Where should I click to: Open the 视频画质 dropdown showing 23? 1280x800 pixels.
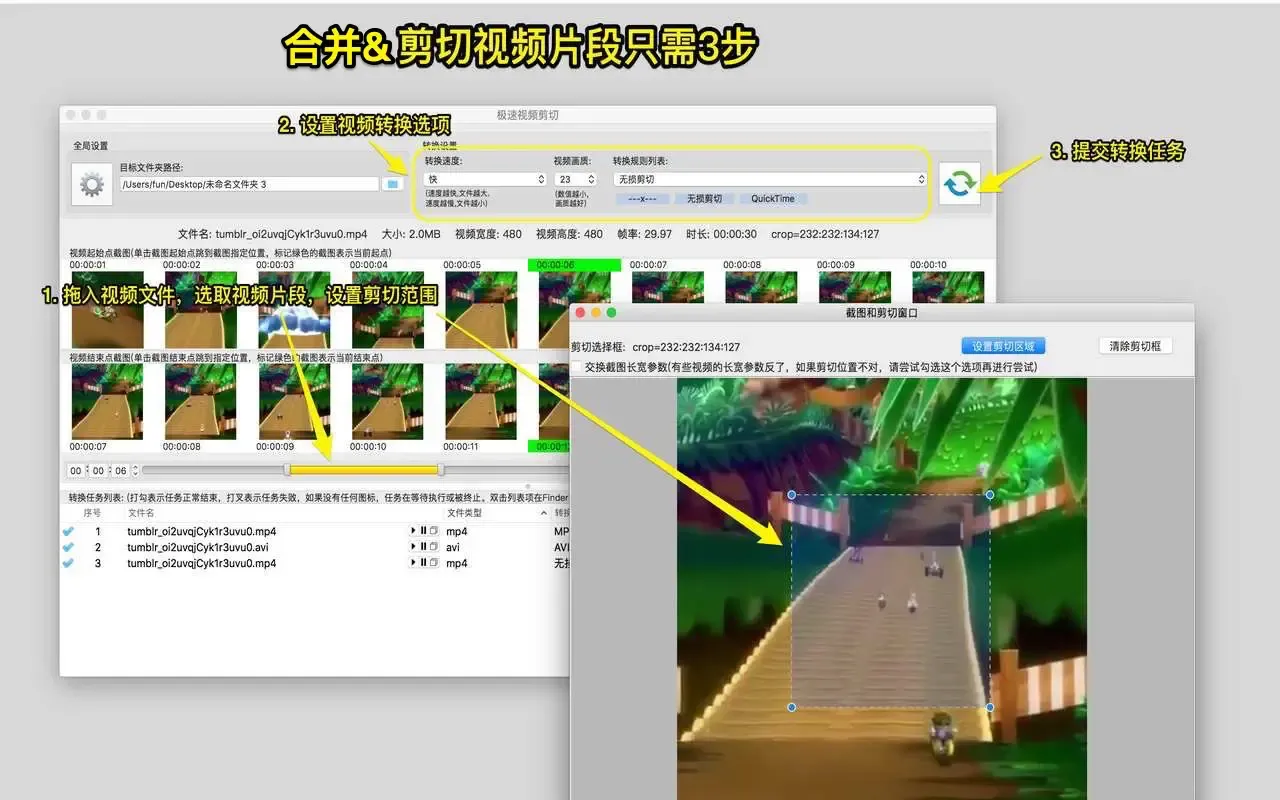[x=575, y=179]
